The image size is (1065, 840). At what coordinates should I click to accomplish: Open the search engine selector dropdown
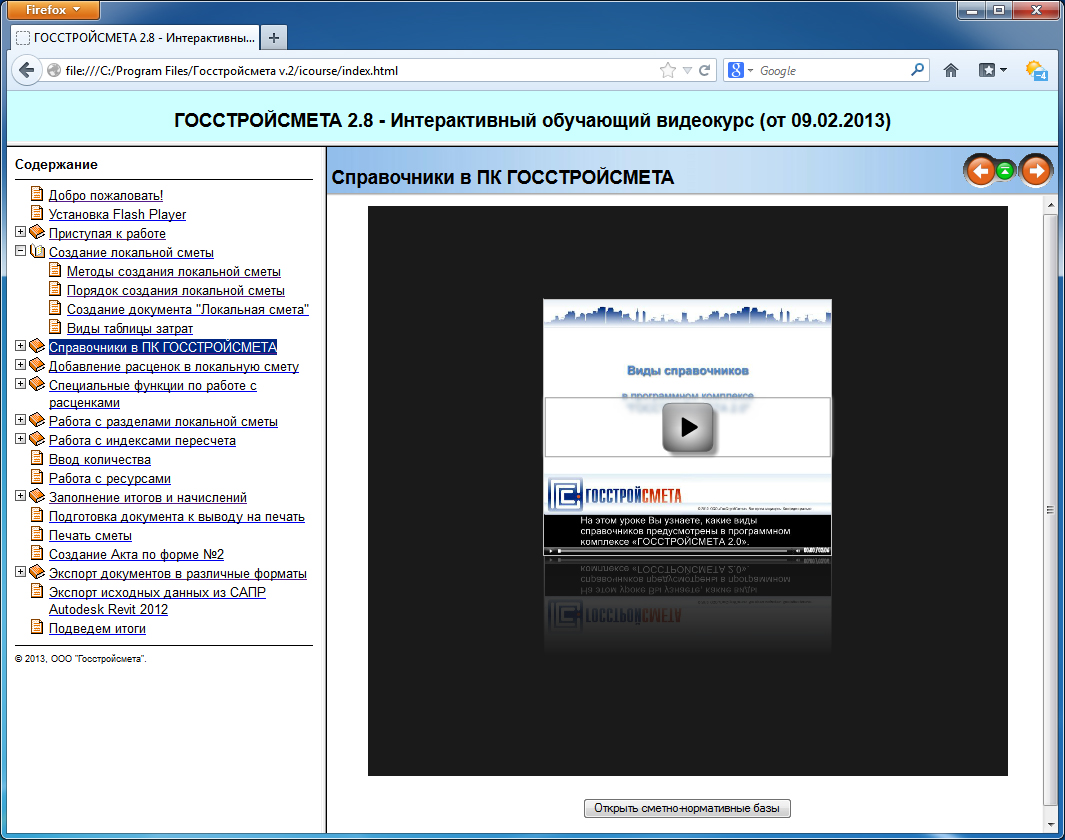[x=740, y=70]
